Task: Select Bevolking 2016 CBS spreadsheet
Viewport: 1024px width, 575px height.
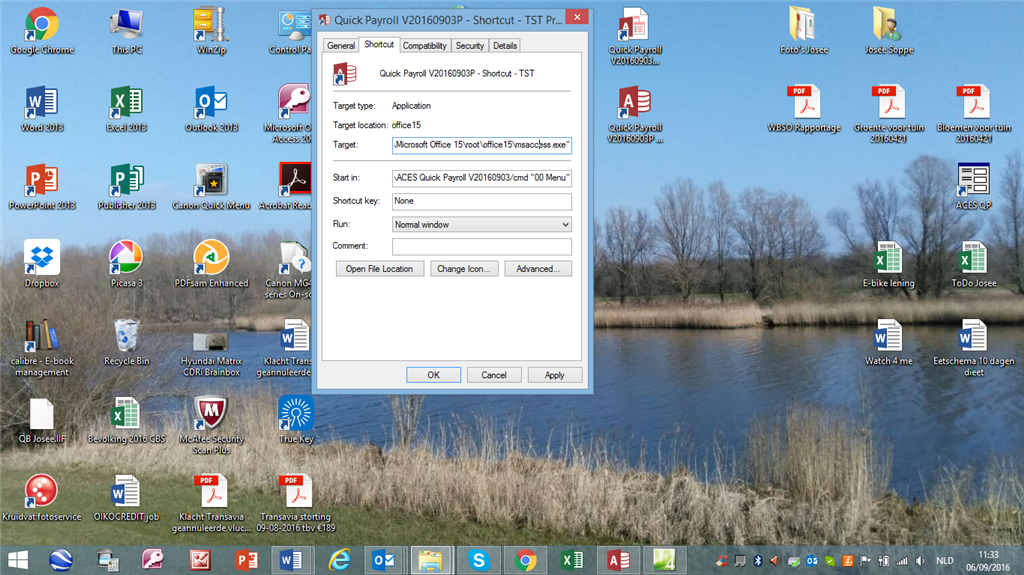Action: (x=127, y=419)
